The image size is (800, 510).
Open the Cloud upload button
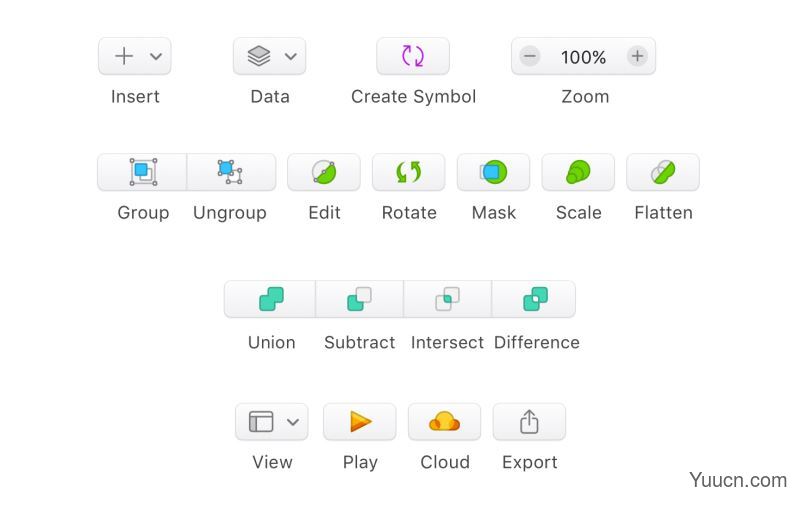click(x=444, y=422)
